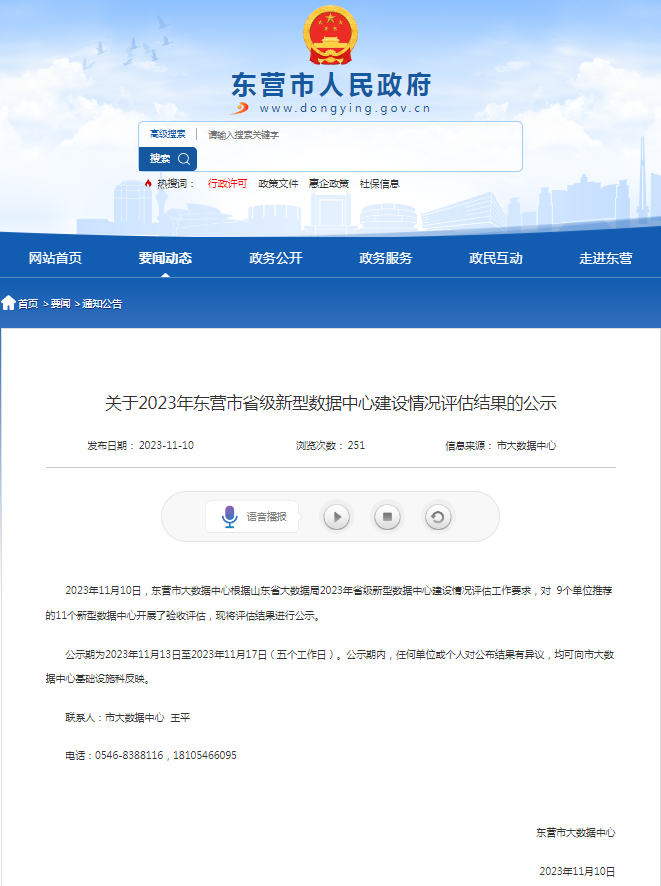Click the signature 东营市大数据中心

(576, 832)
